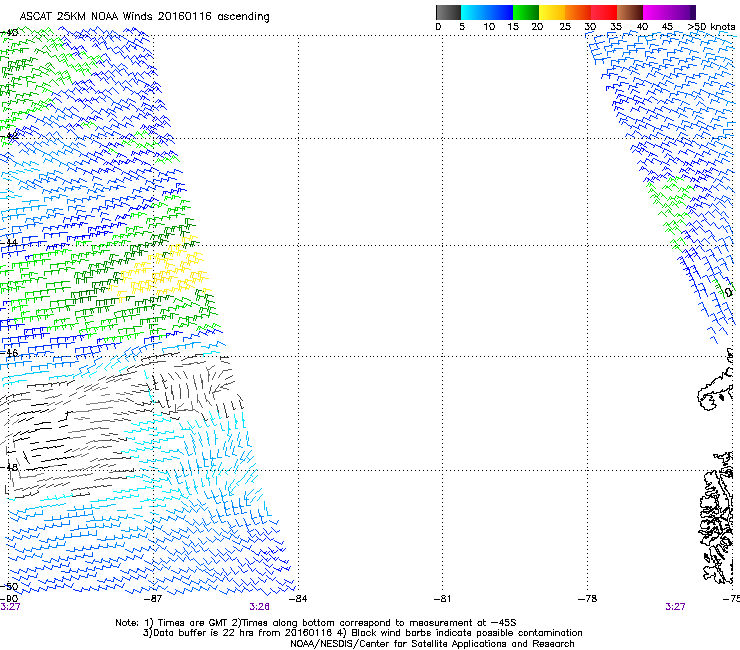Click the purple pass time "3:26"
740x650 pixels.
coord(260,607)
